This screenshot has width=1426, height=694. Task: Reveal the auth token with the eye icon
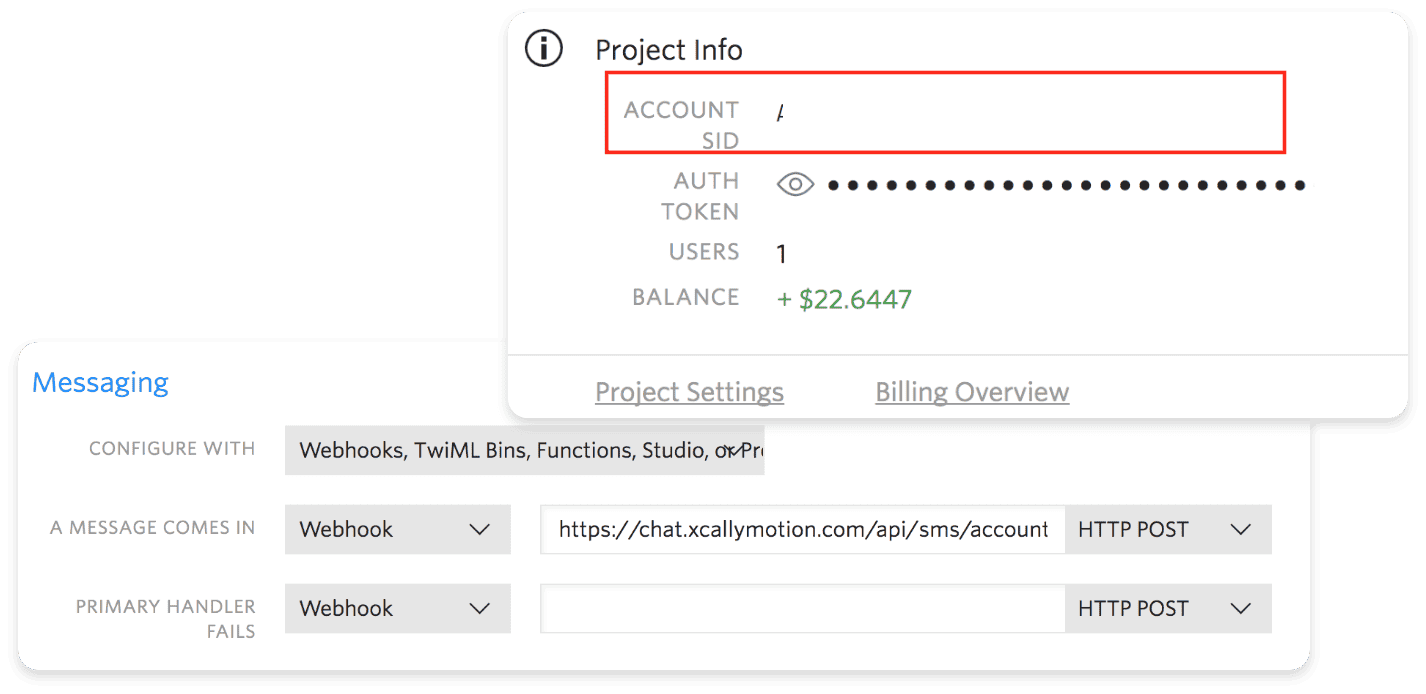795,184
